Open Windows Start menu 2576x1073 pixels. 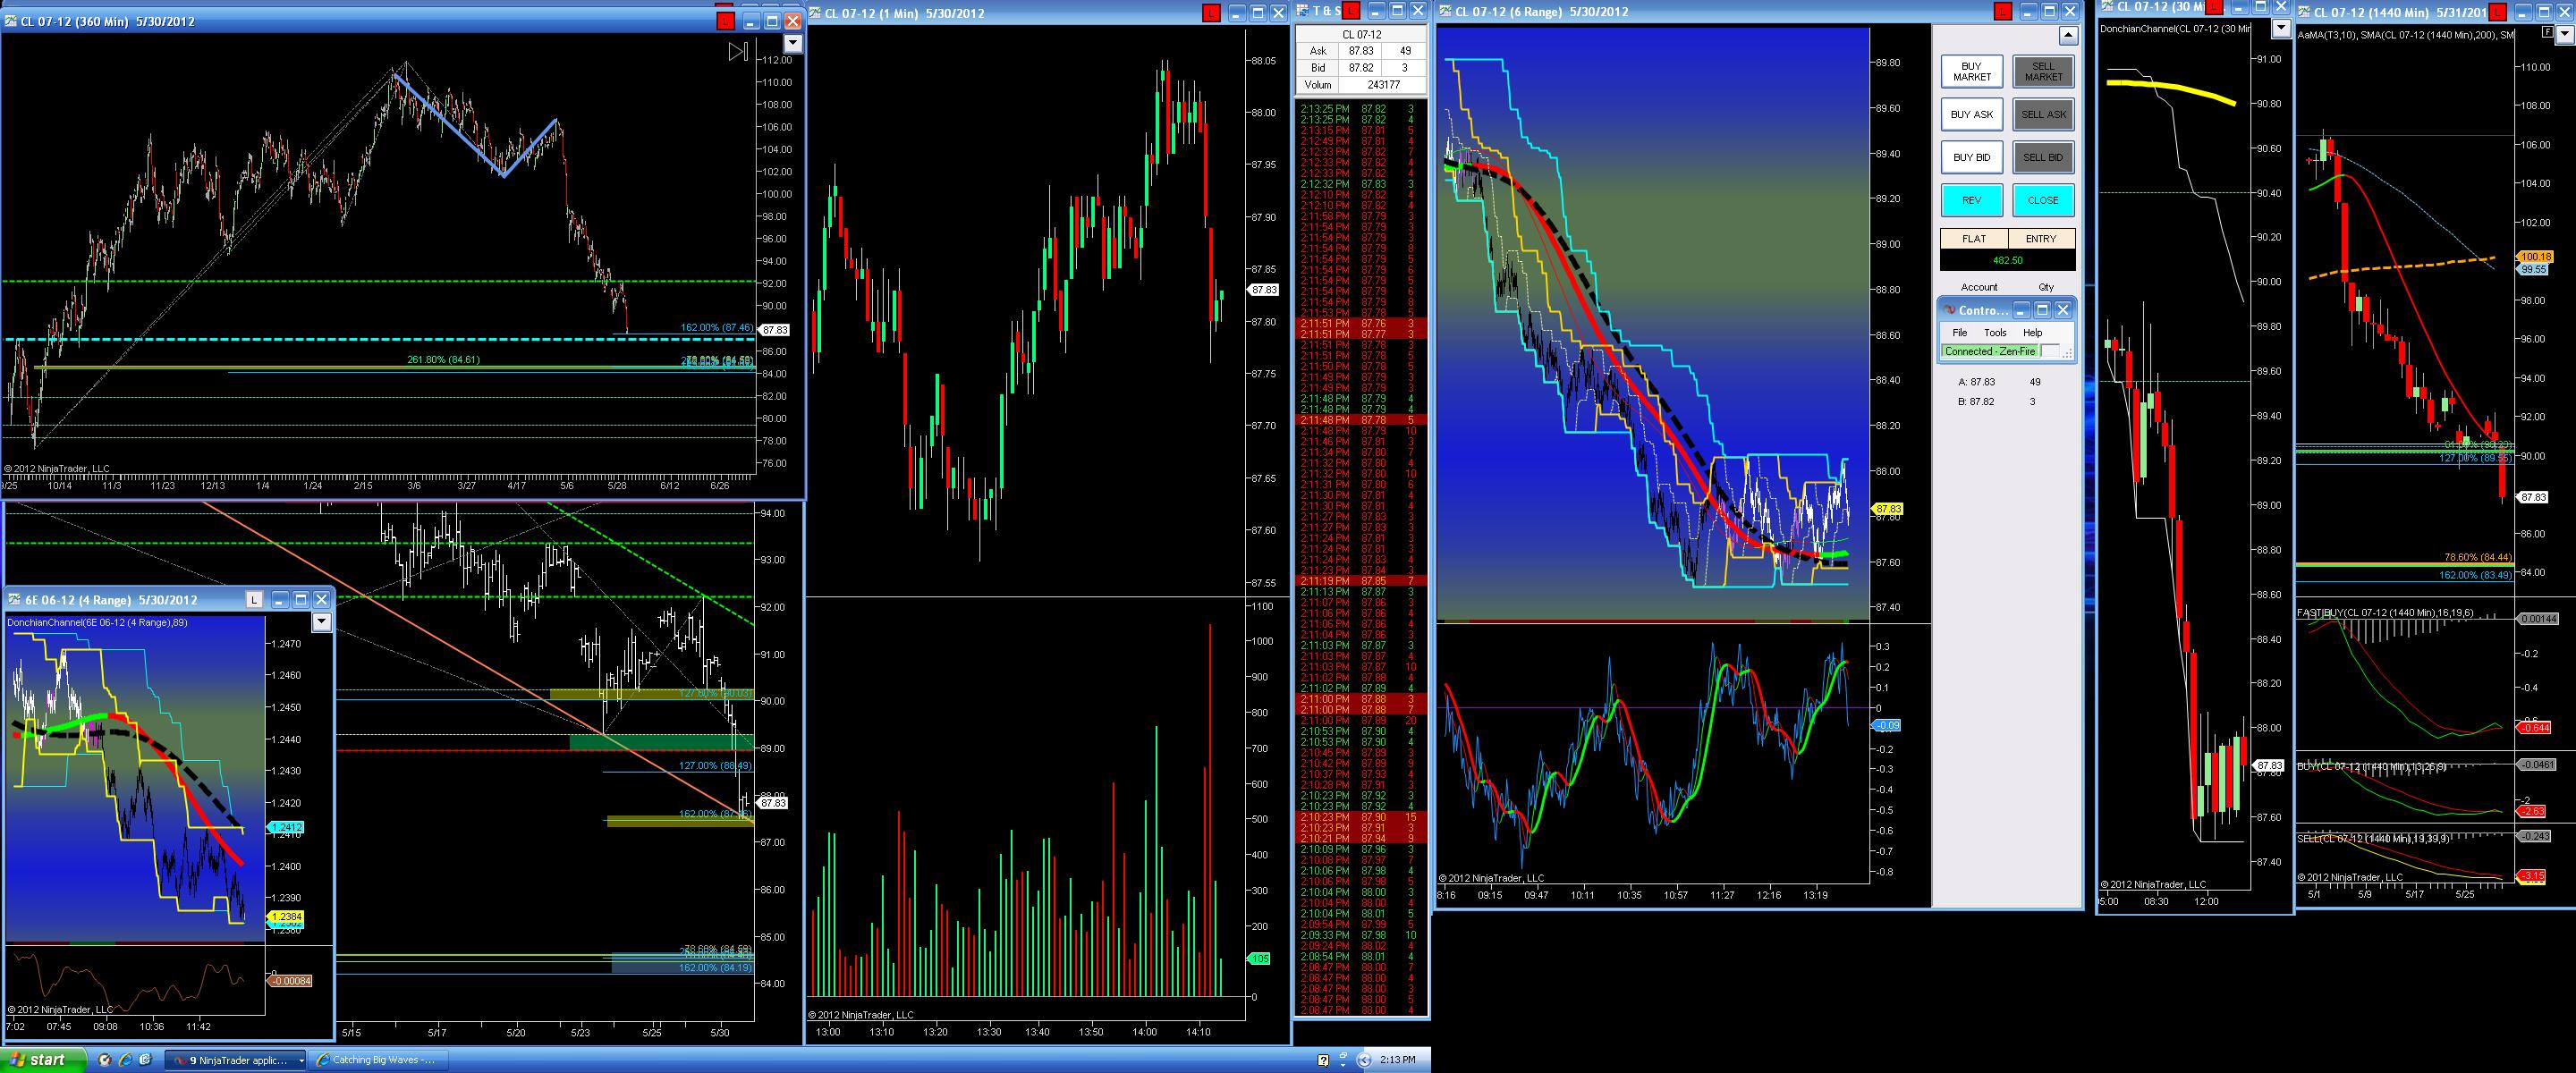[41, 1060]
